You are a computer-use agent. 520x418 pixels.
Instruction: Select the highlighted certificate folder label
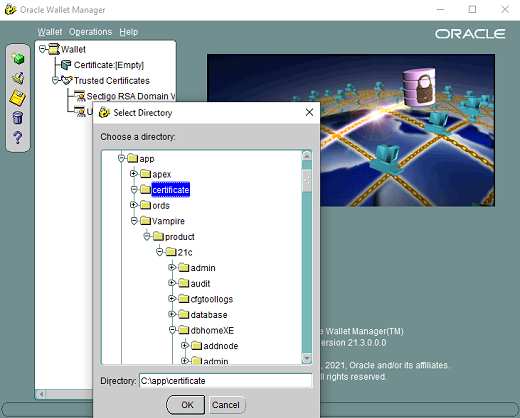click(x=171, y=190)
